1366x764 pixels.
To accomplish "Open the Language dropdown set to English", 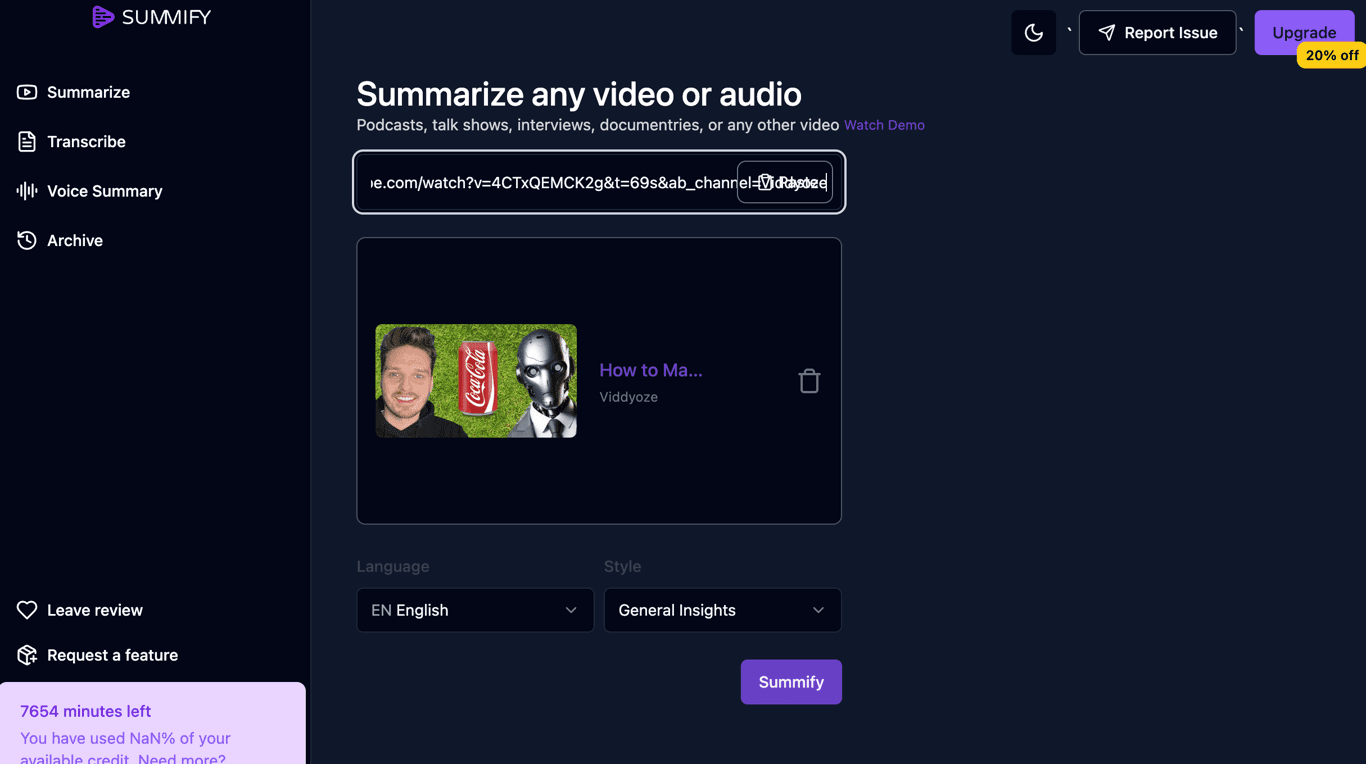I will [474, 610].
